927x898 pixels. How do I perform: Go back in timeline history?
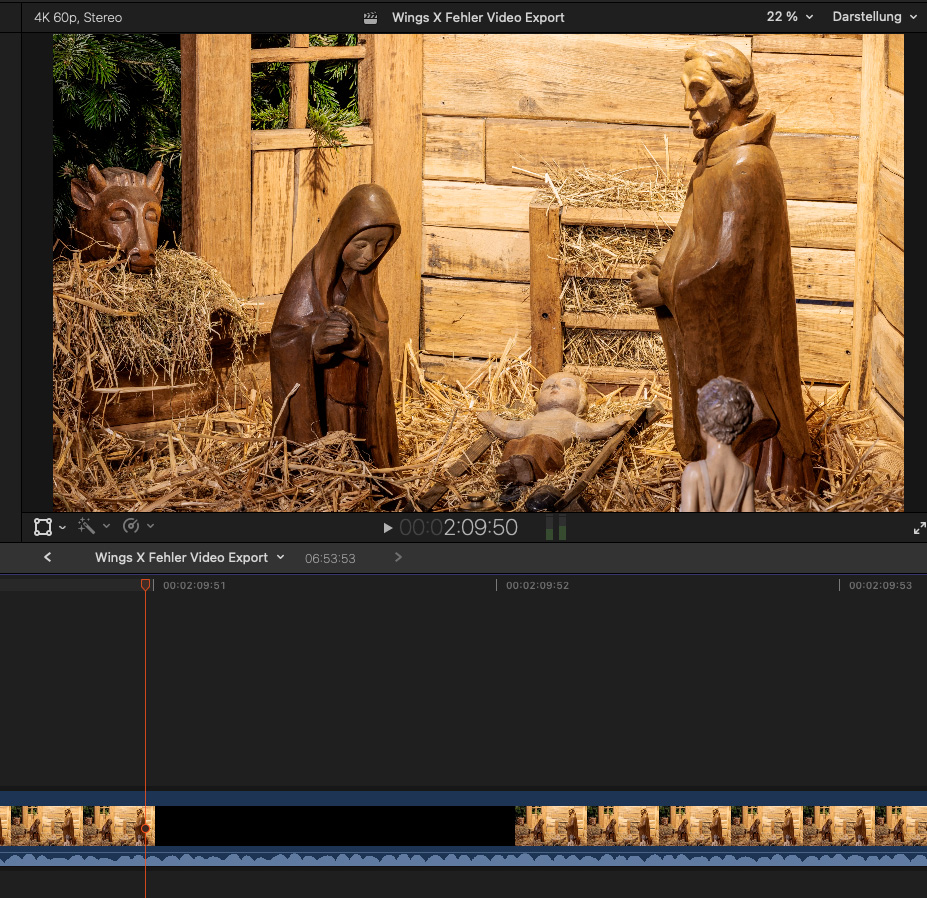click(47, 558)
